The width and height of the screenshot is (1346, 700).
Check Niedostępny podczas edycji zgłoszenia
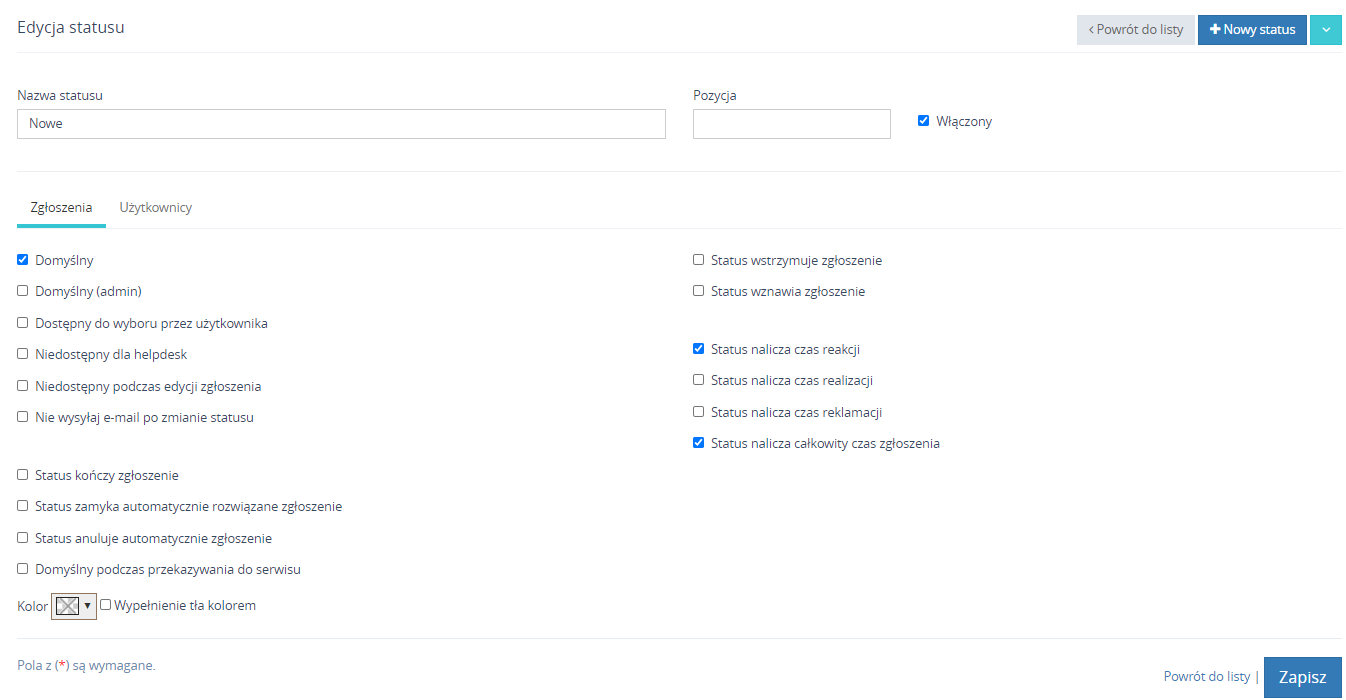[x=23, y=386]
